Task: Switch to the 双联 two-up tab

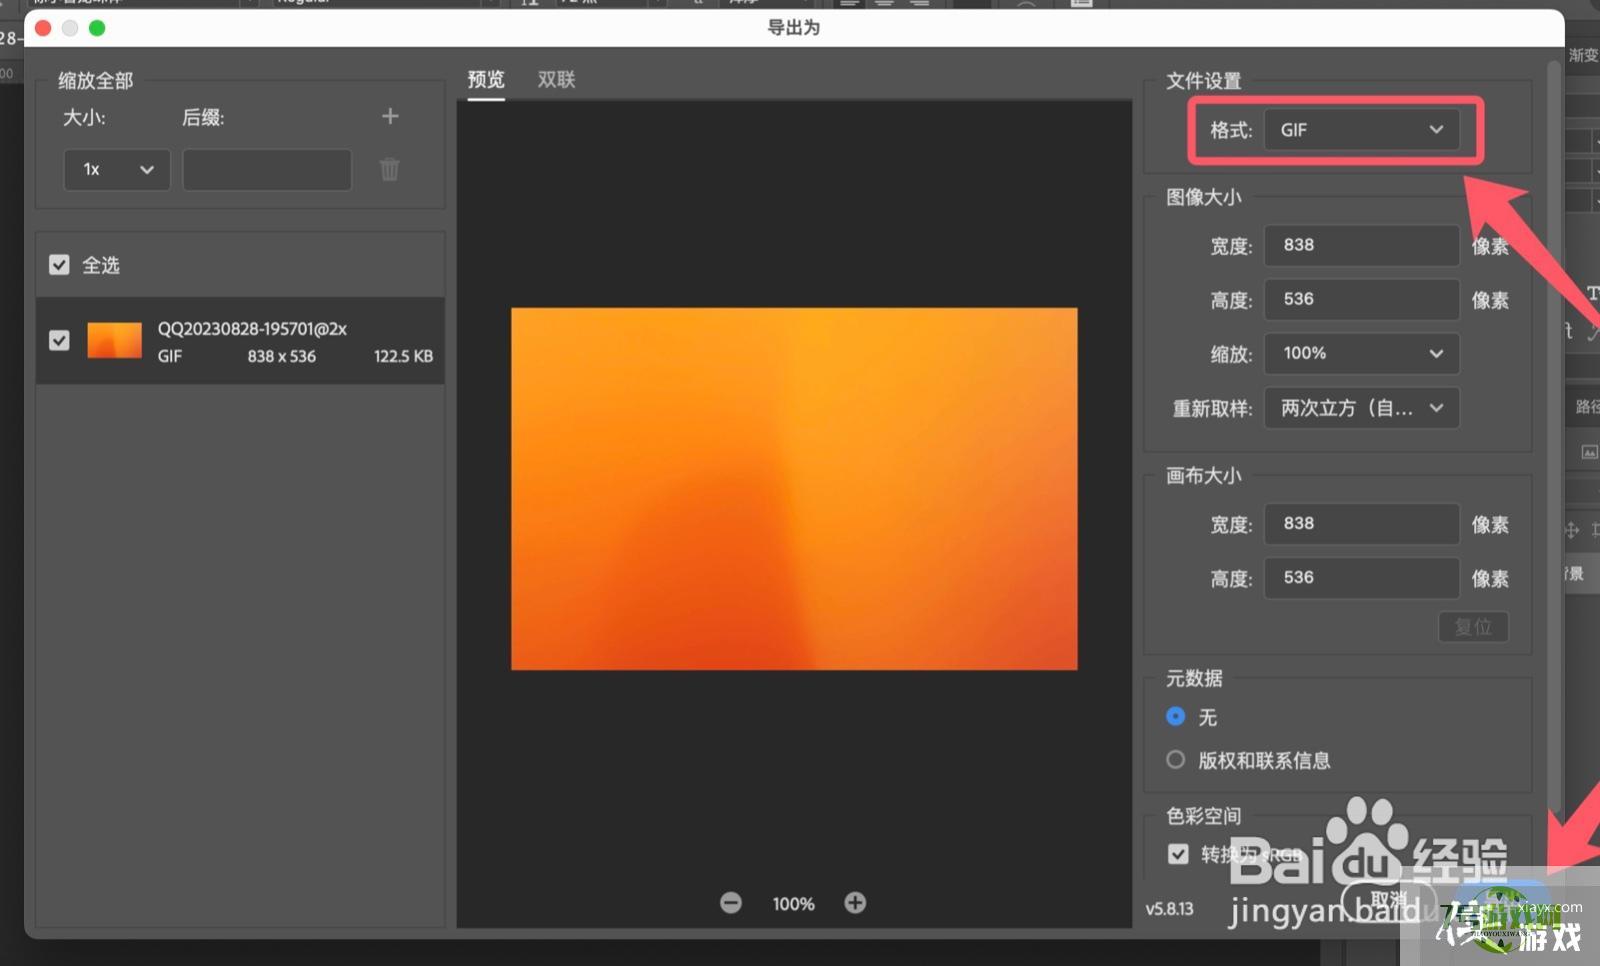Action: [556, 80]
